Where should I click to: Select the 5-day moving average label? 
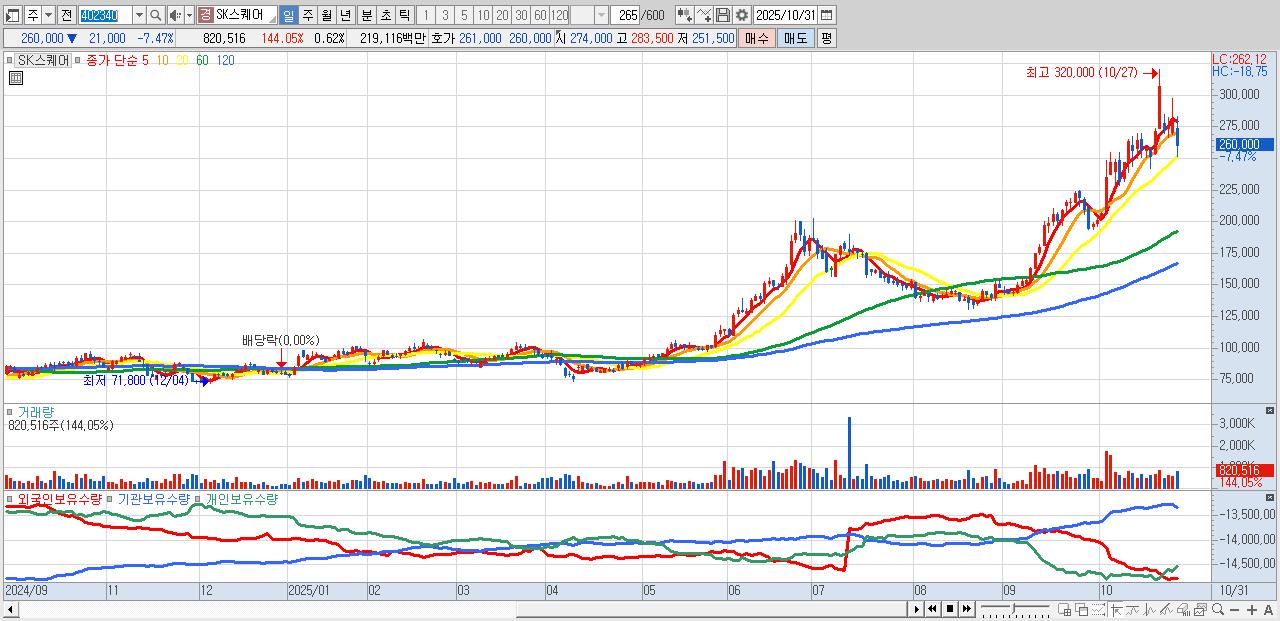[x=146, y=60]
